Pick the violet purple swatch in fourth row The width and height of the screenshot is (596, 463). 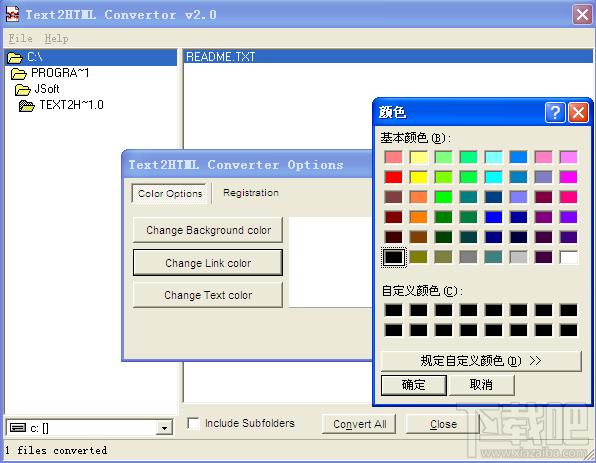[x=569, y=217]
